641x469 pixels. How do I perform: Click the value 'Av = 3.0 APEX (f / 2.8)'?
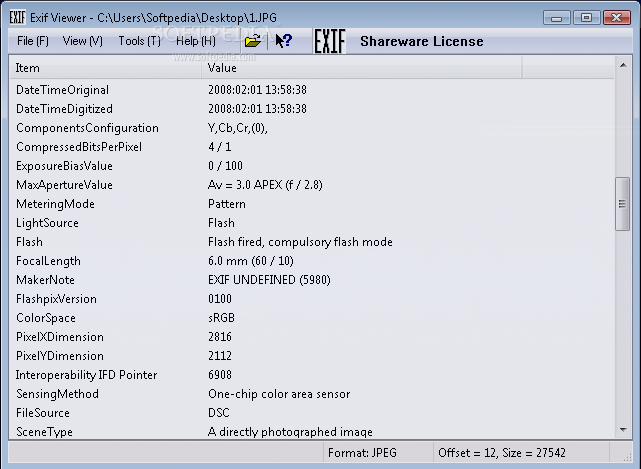265,185
